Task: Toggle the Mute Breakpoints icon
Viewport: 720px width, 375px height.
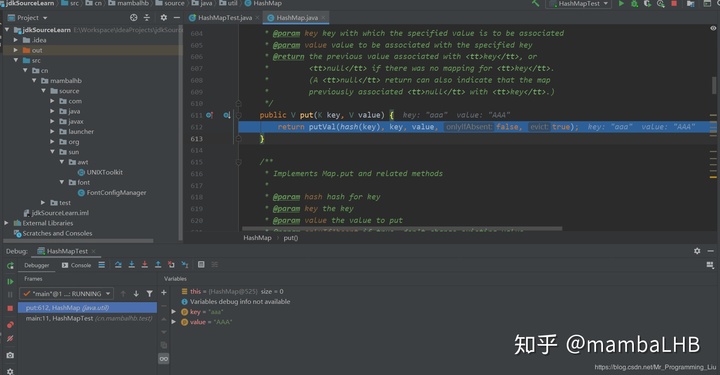Action: click(10, 339)
